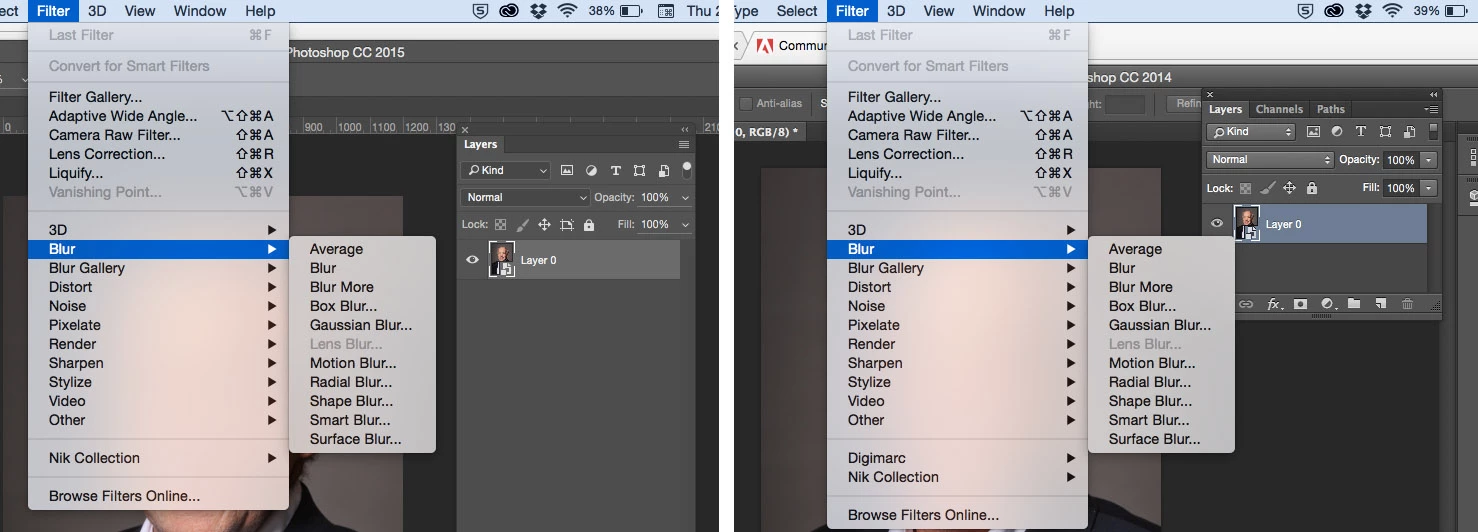Open Window menu in CC 2015 menu bar
The image size is (1478, 532).
[x=200, y=11]
